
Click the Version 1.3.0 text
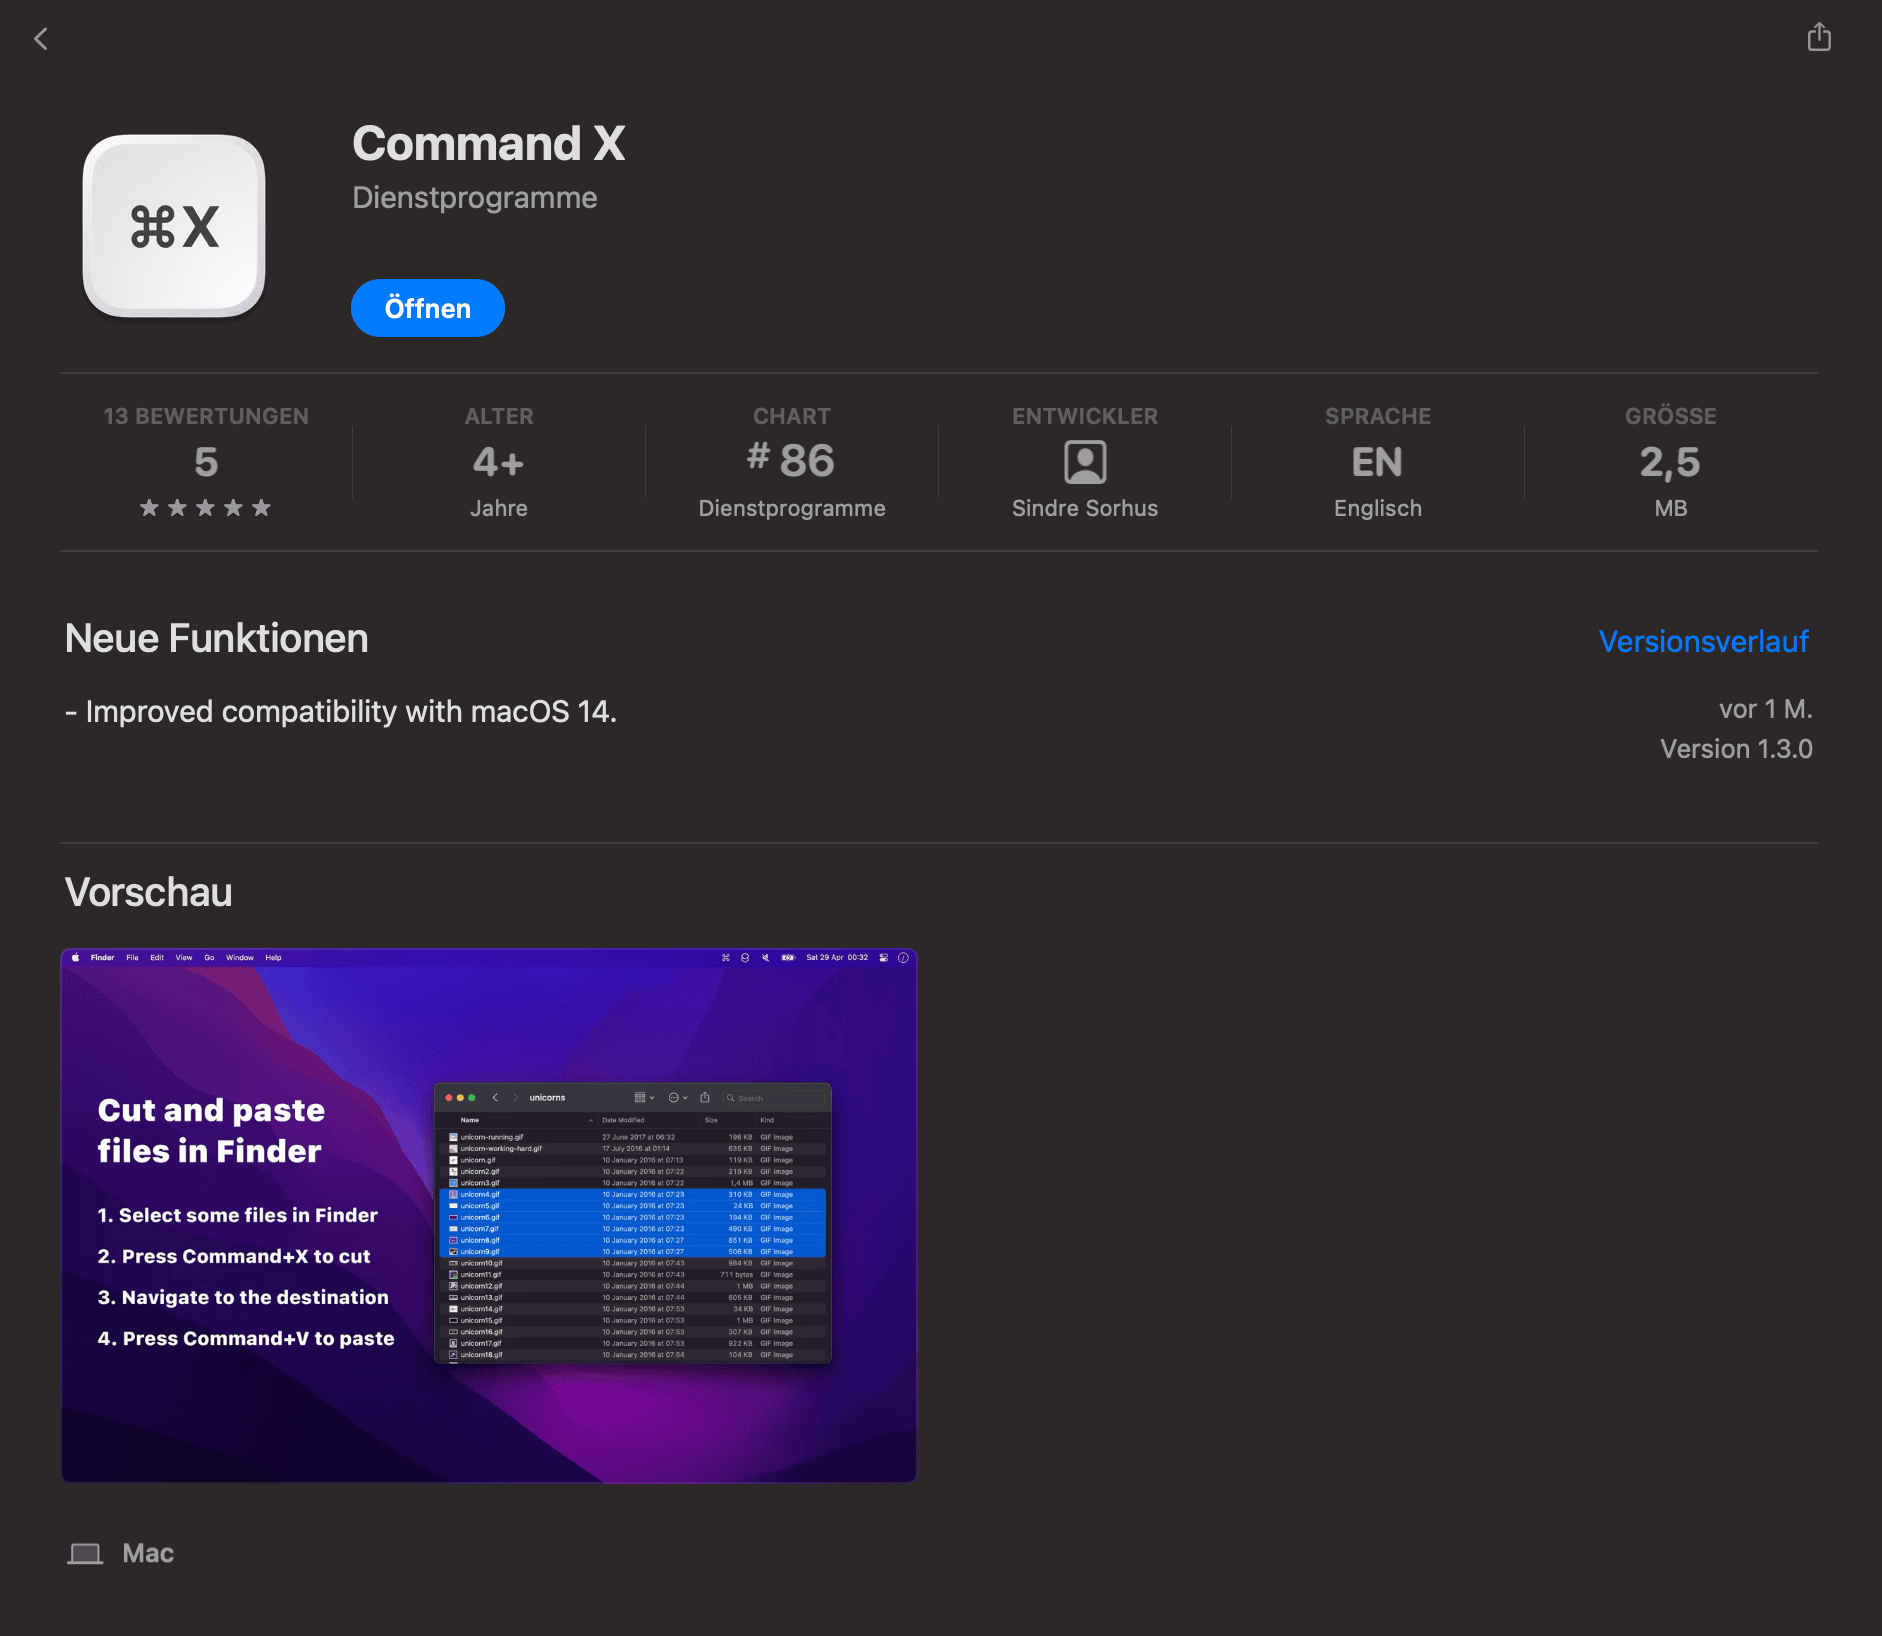[1735, 749]
